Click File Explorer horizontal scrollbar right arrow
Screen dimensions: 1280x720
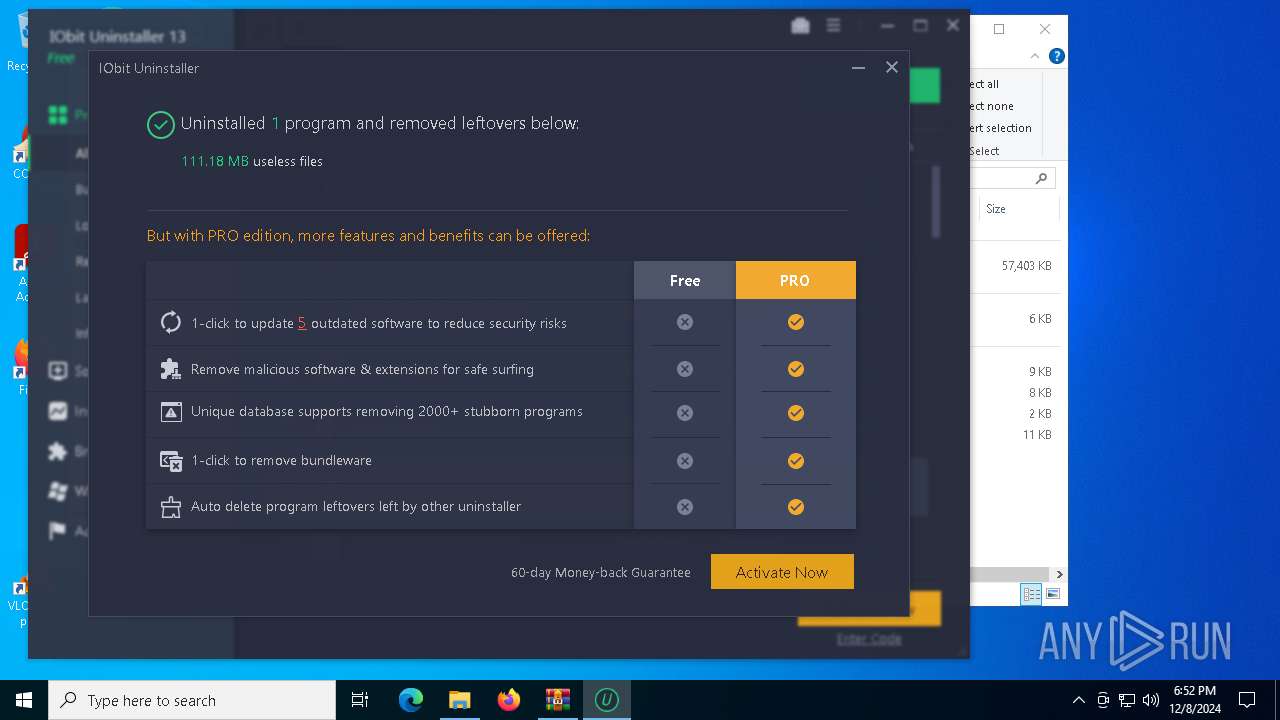click(x=1059, y=574)
